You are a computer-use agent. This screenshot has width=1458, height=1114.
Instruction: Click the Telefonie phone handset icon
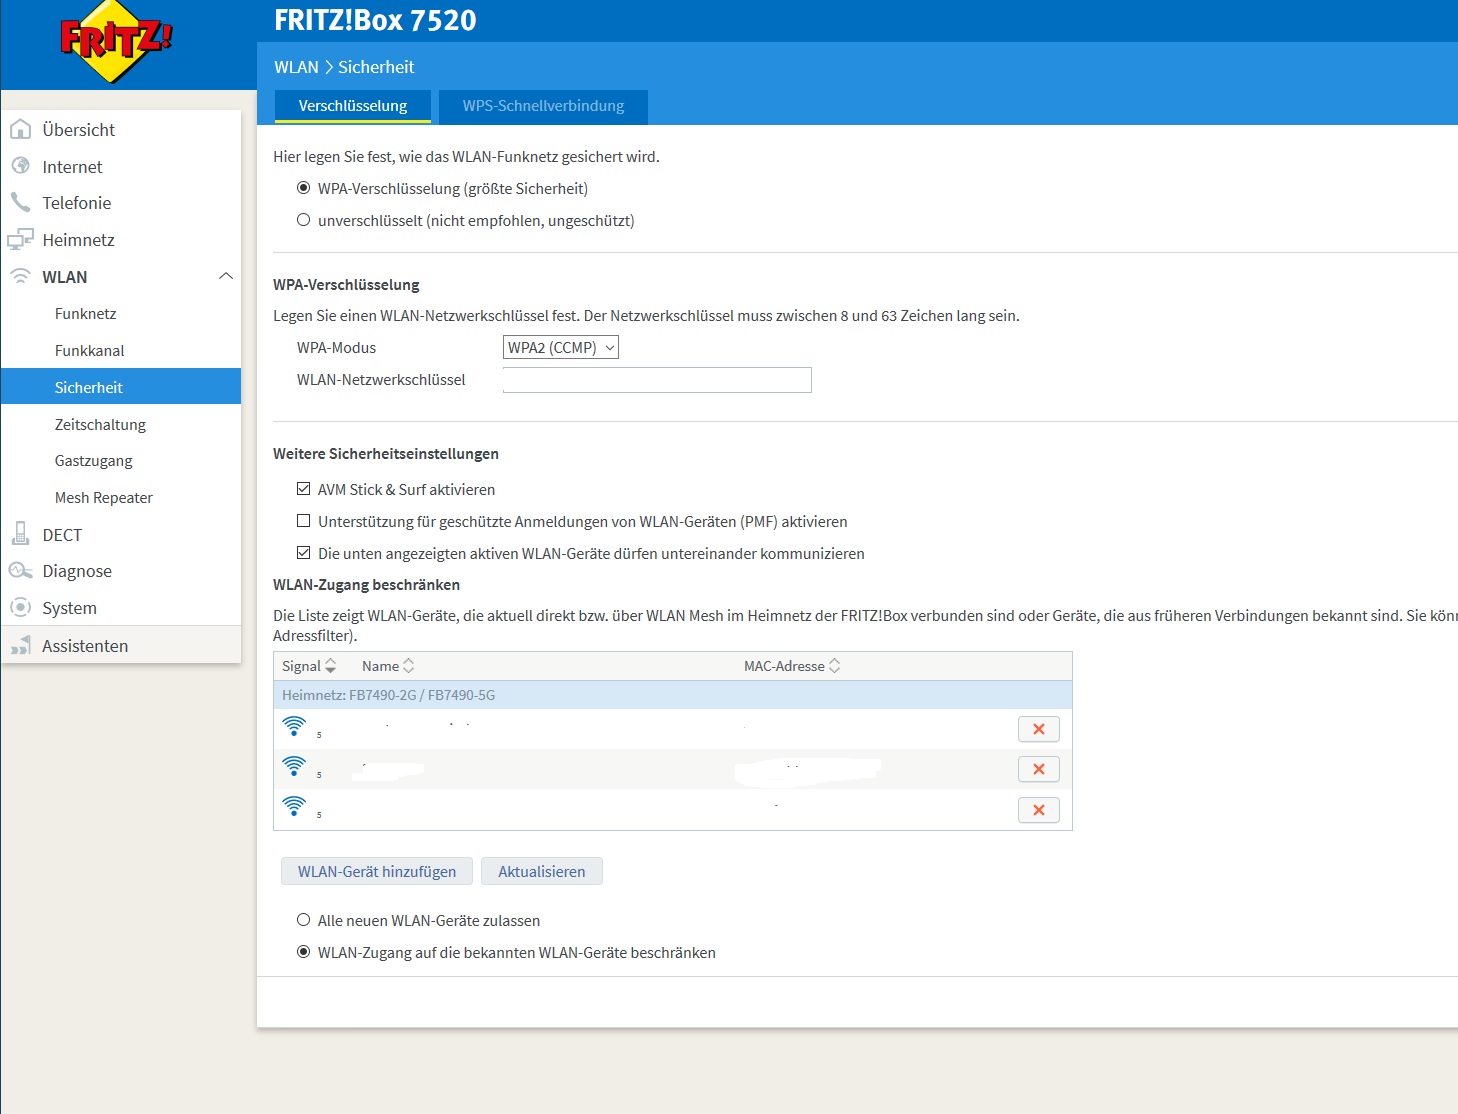(x=20, y=202)
